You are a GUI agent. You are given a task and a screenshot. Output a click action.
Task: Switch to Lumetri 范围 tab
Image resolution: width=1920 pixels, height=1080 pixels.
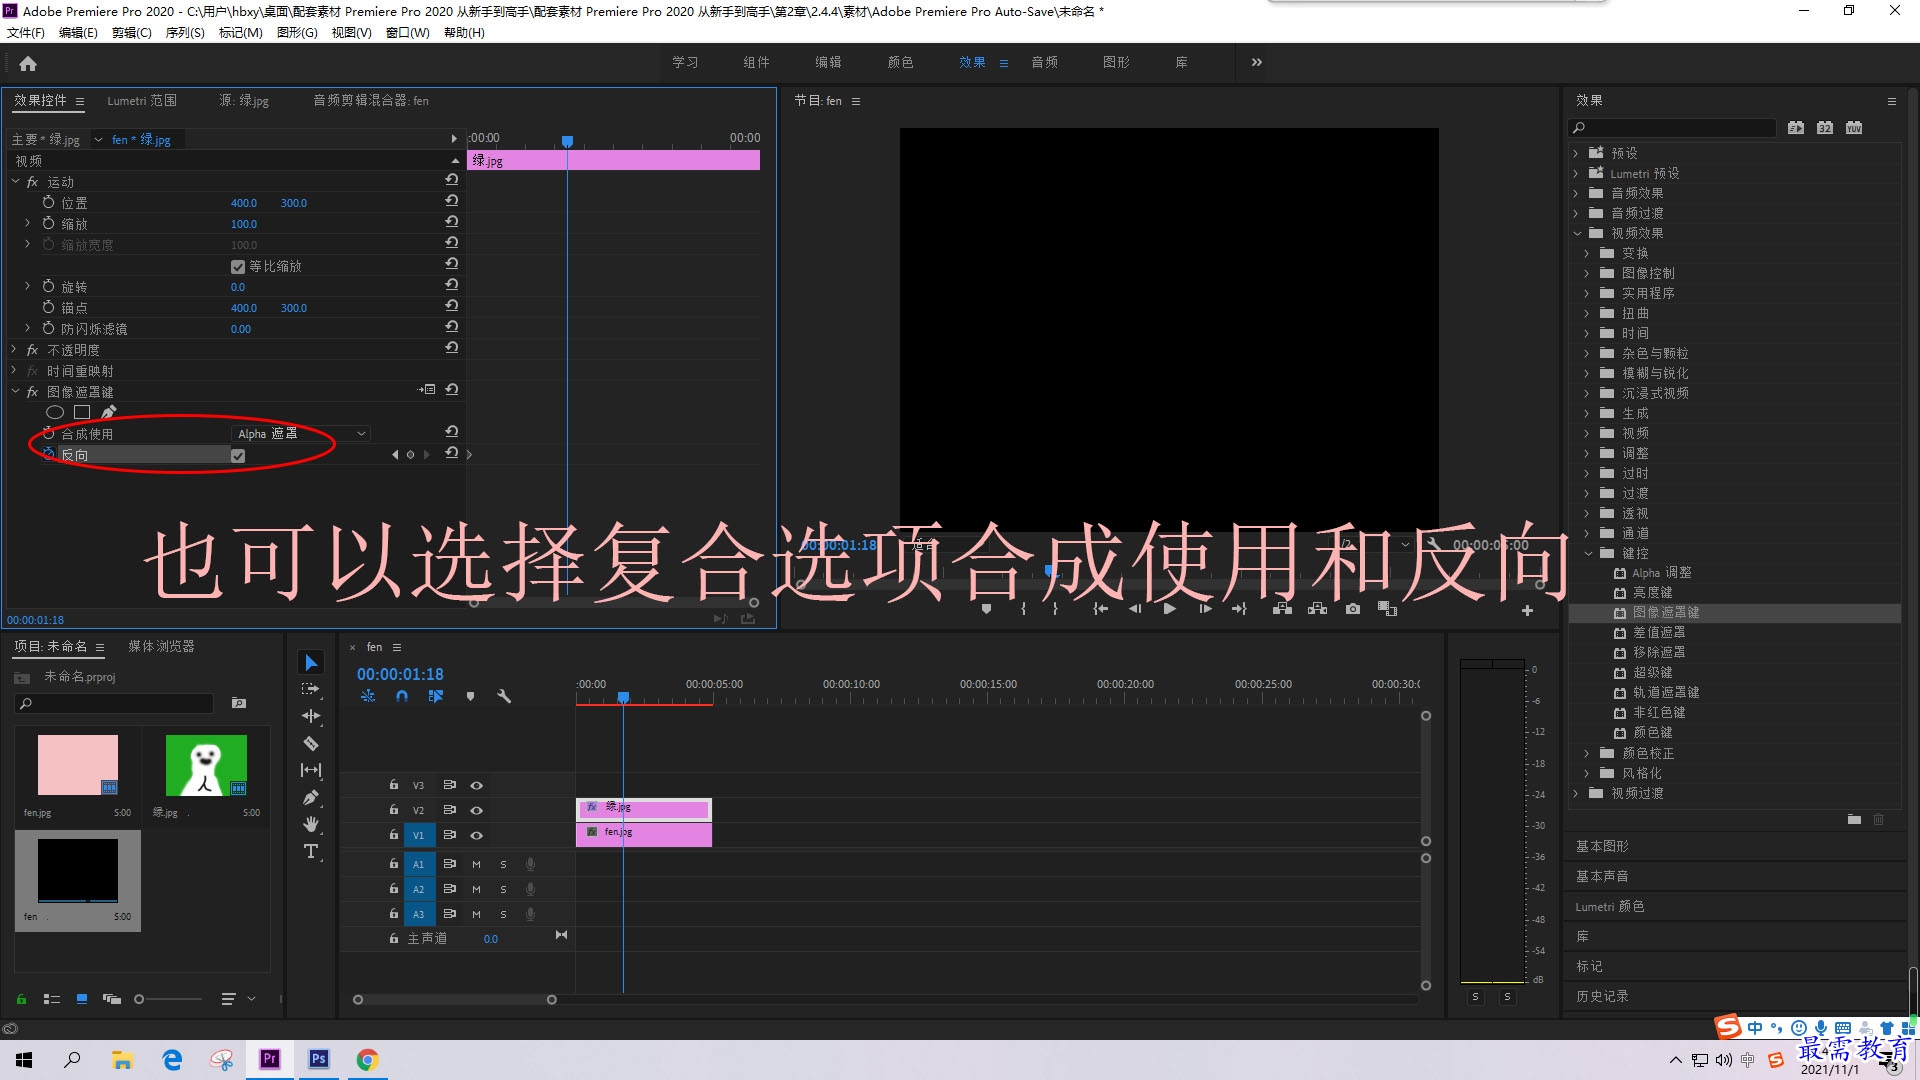tap(142, 100)
